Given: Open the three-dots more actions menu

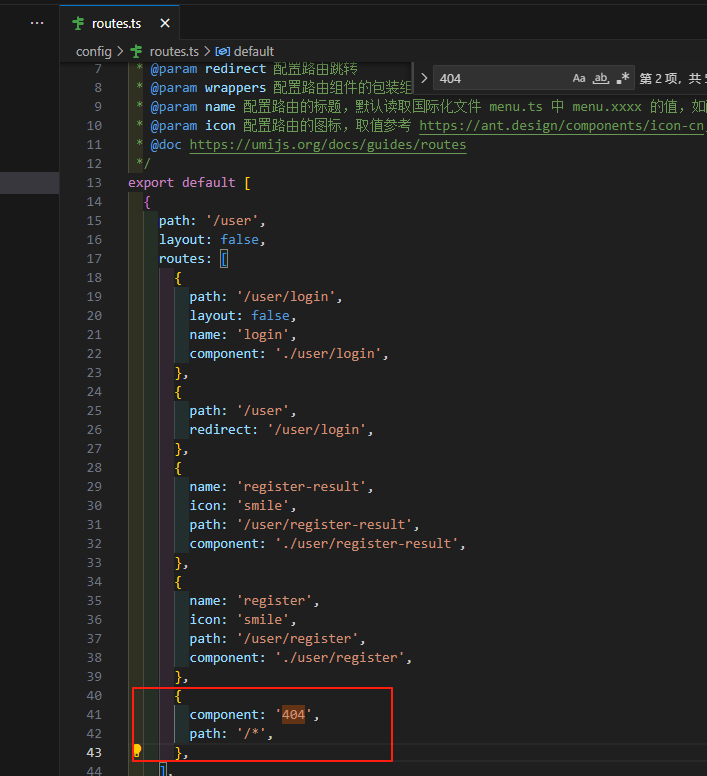Looking at the screenshot, I should pyautogui.click(x=37, y=23).
